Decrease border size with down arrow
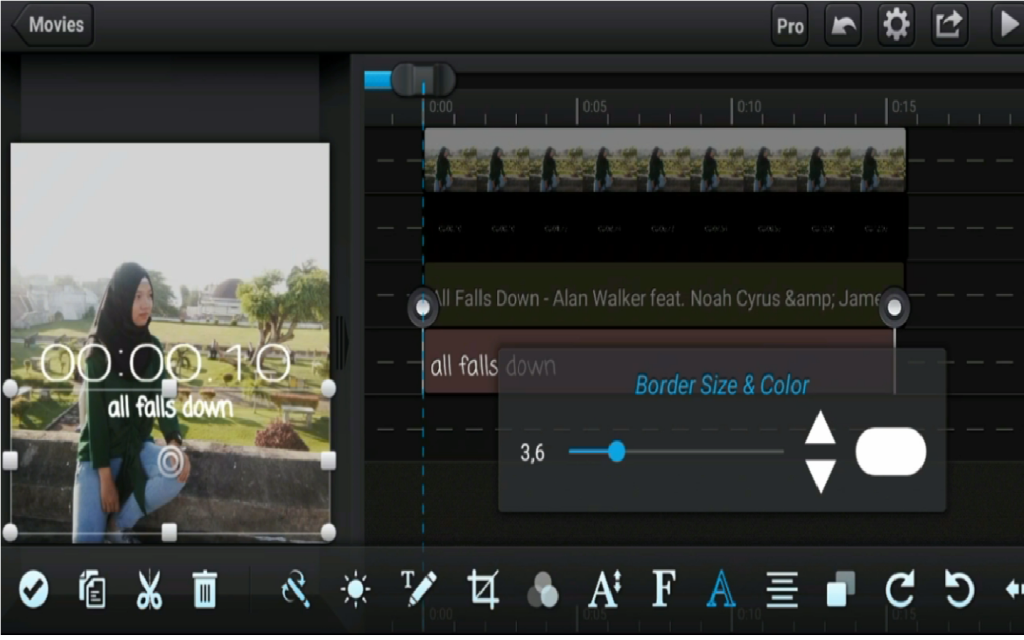The width and height of the screenshot is (1024, 640). (x=820, y=475)
